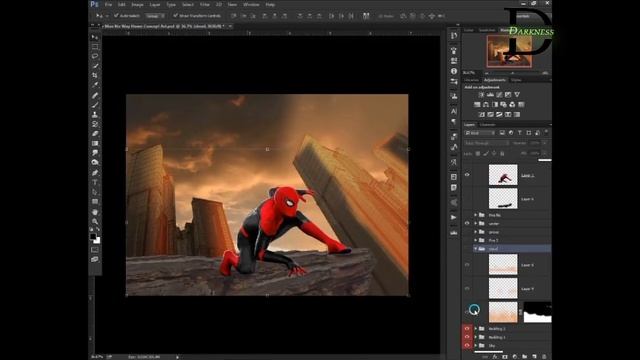Click the background color swatch
Screen dimensions: 640x360
point(97,240)
